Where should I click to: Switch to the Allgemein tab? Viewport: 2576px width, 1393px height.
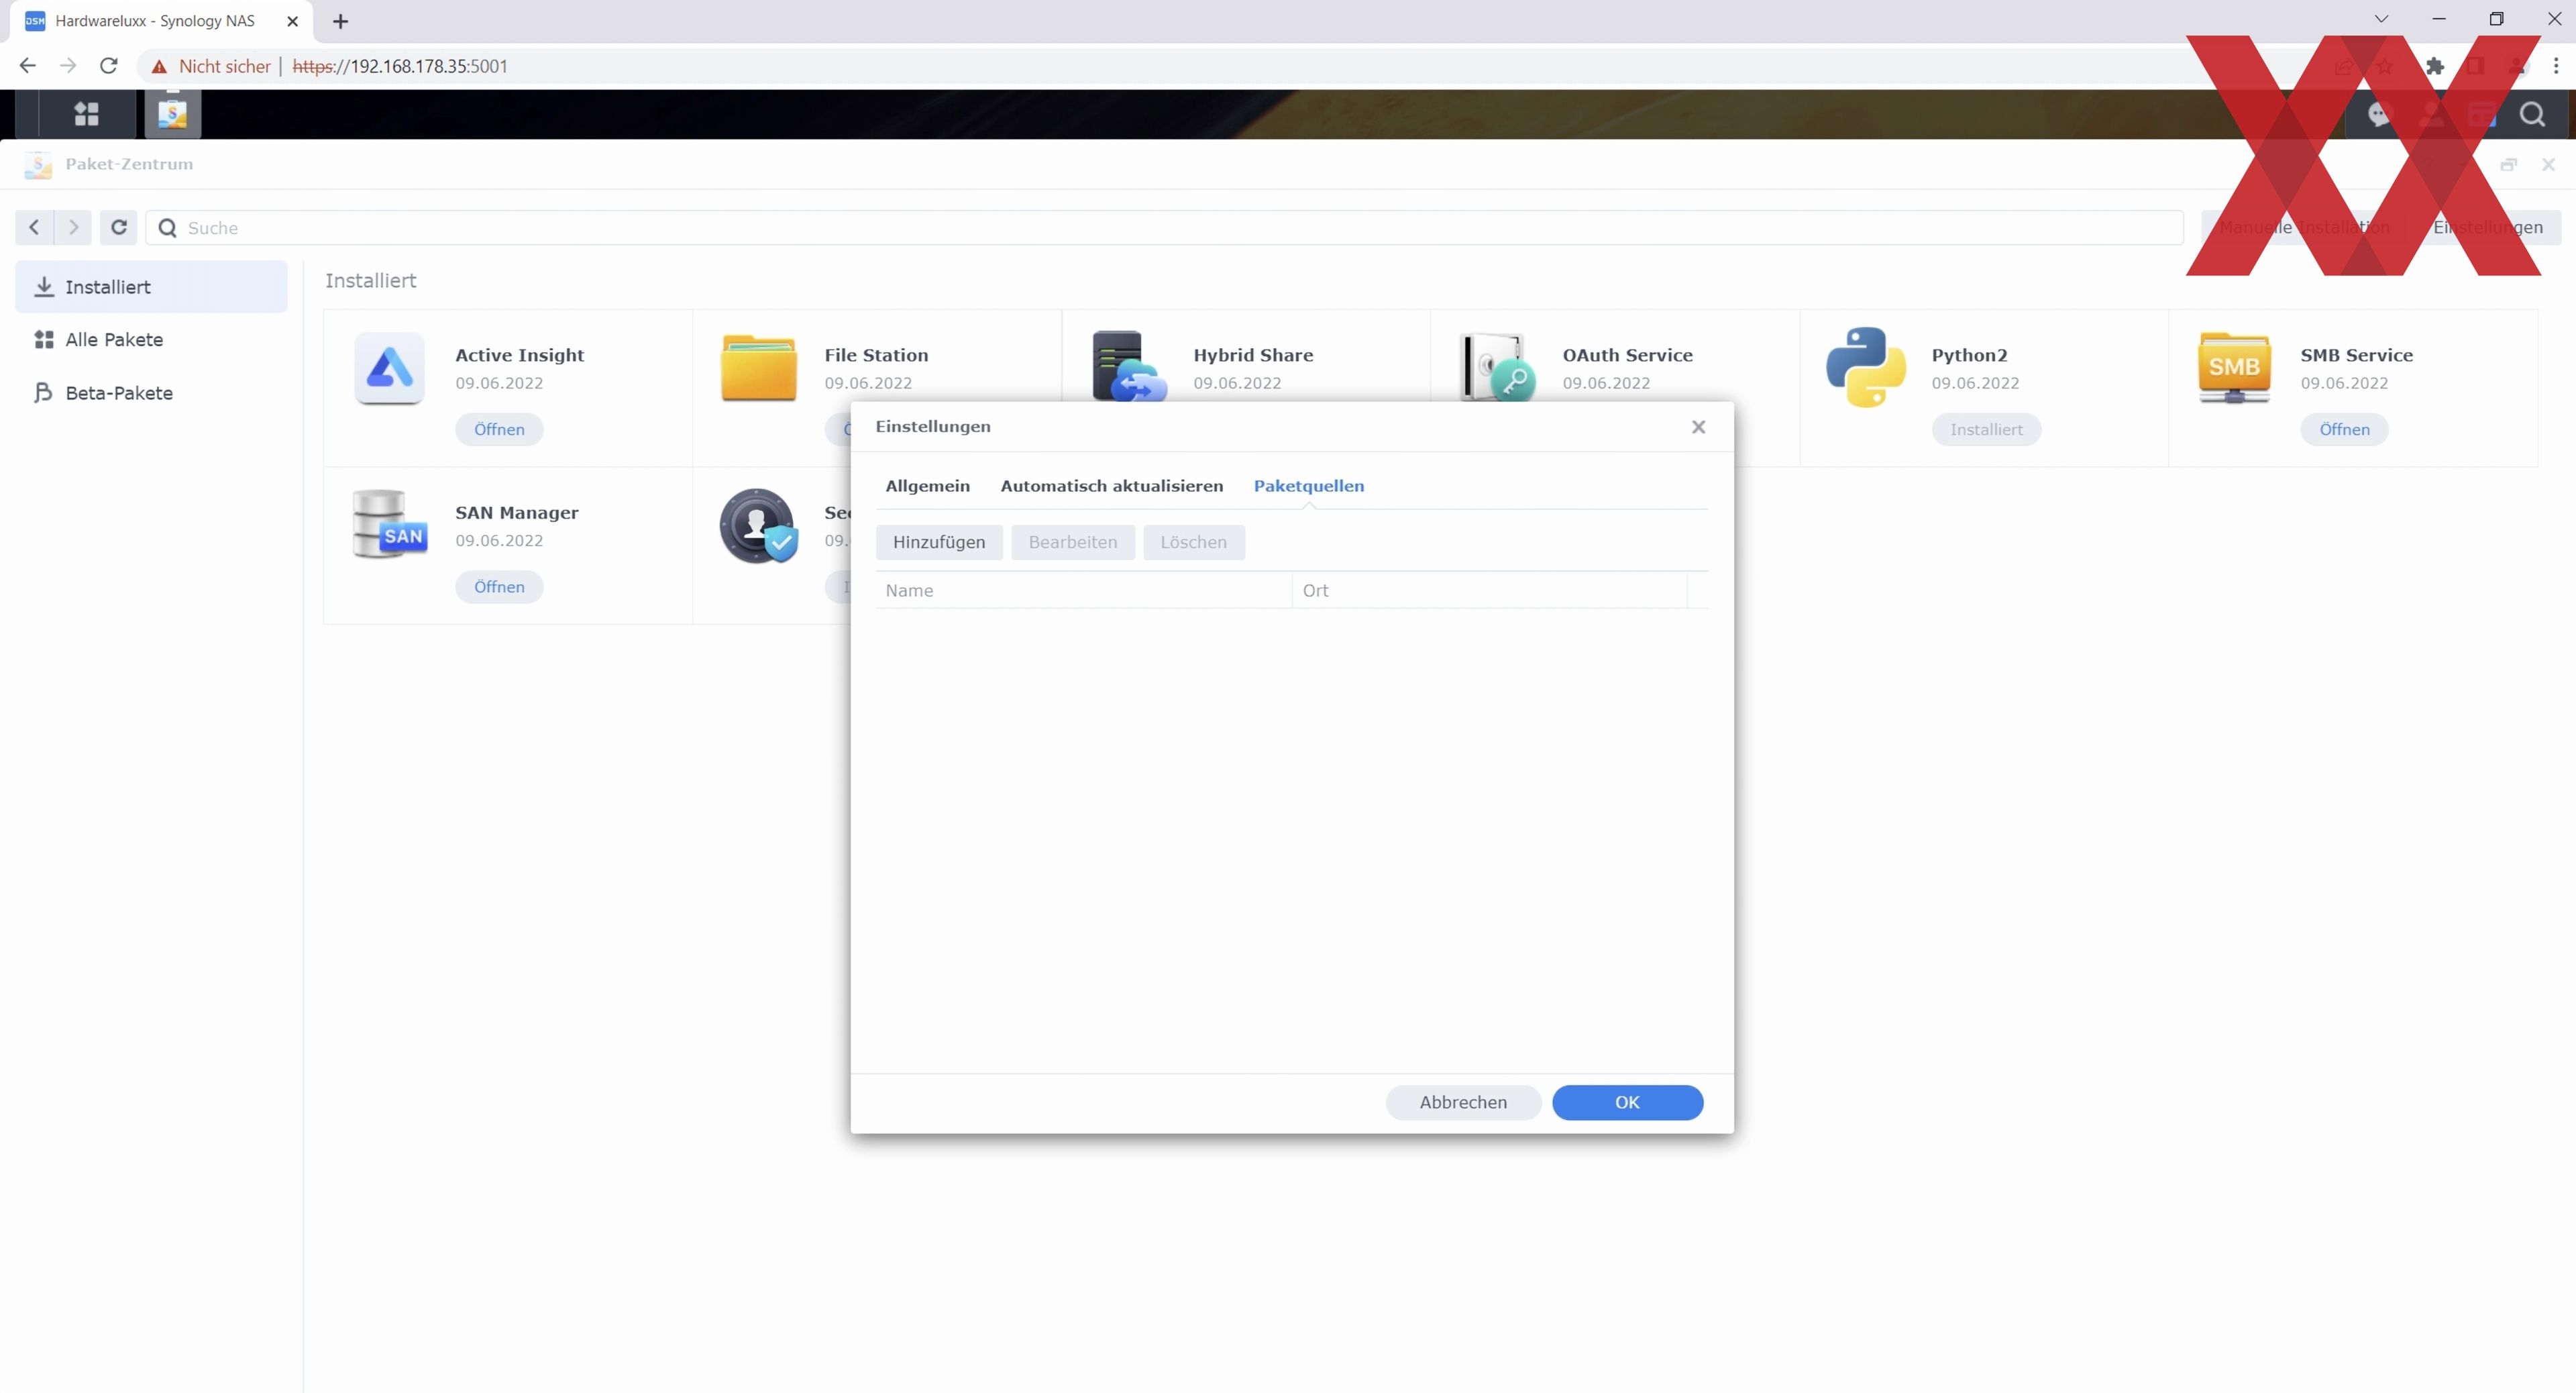pyautogui.click(x=927, y=486)
